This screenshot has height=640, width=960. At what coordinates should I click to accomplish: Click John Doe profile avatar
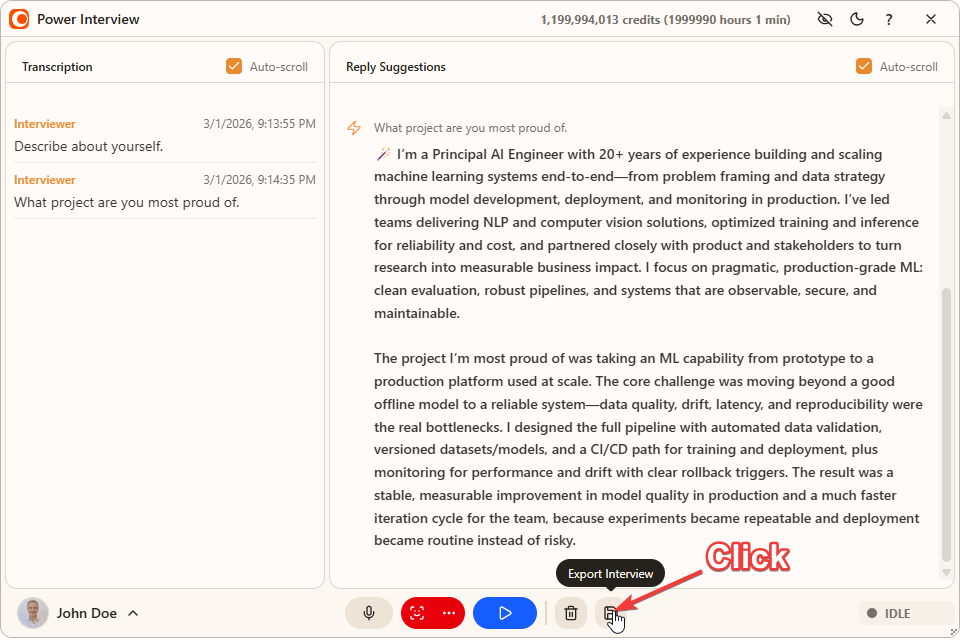point(32,613)
